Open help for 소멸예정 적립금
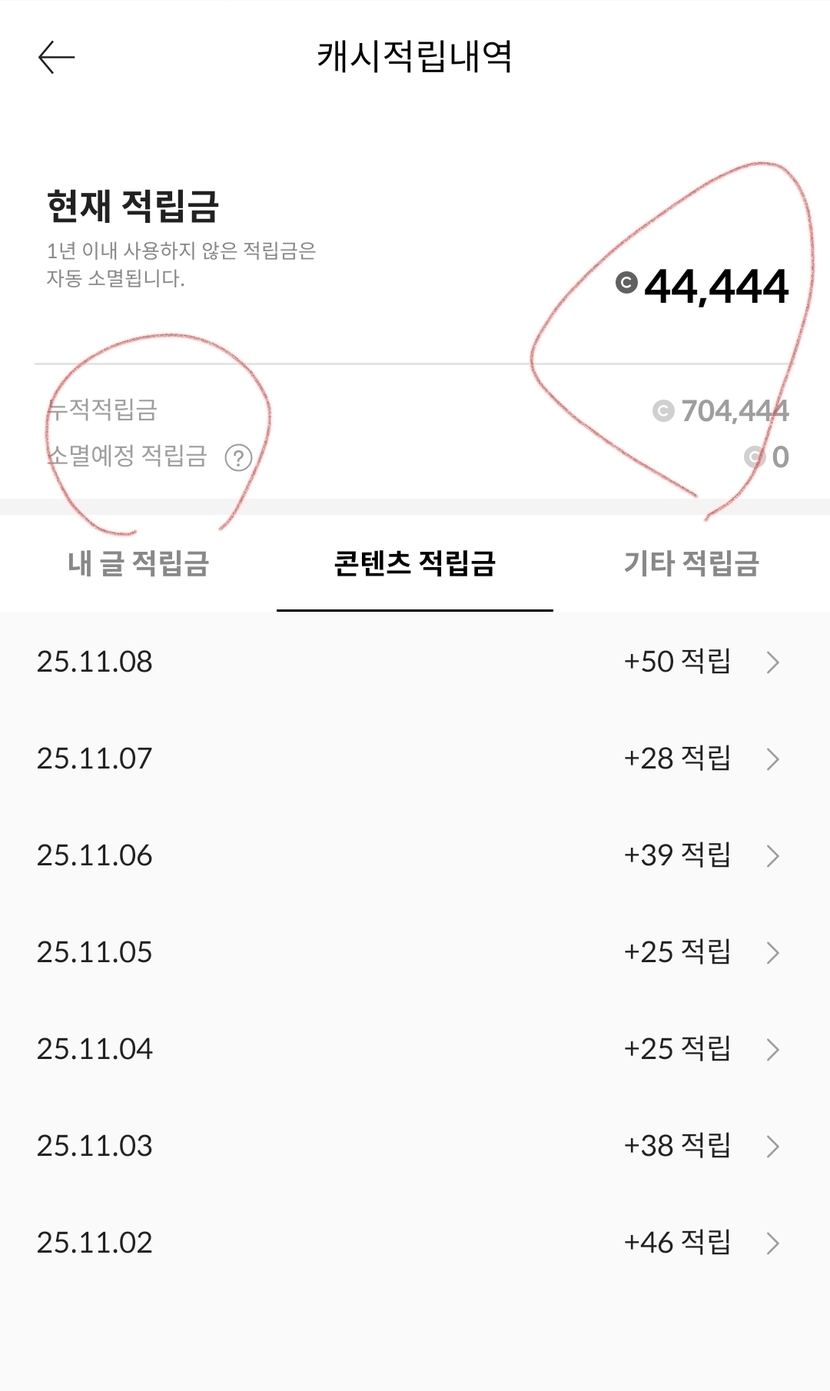 (x=238, y=458)
